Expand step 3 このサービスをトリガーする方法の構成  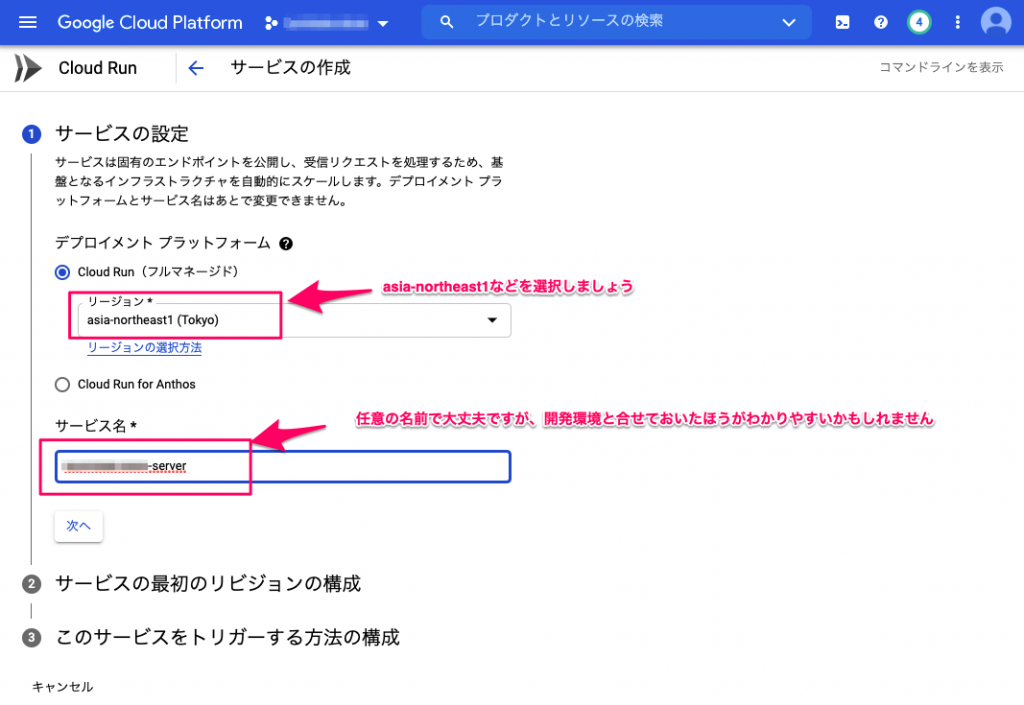pos(227,637)
